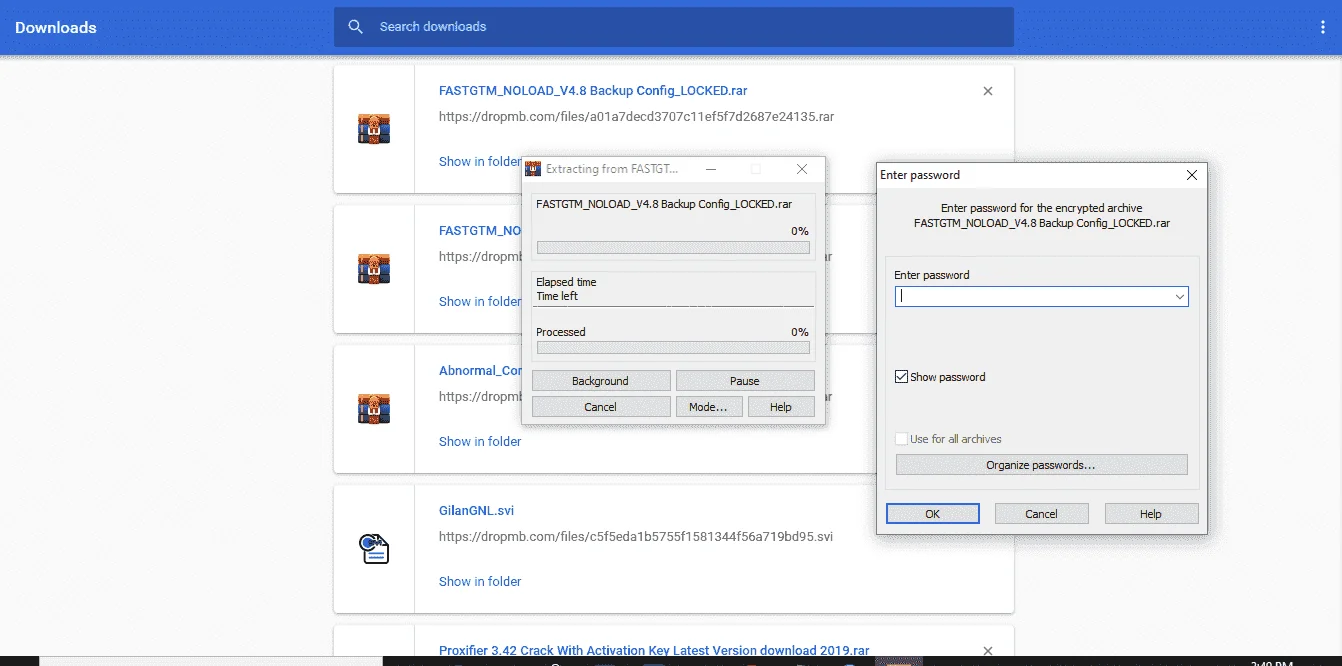Show GilanGNL.svi in folder
The width and height of the screenshot is (1342, 666).
480,582
